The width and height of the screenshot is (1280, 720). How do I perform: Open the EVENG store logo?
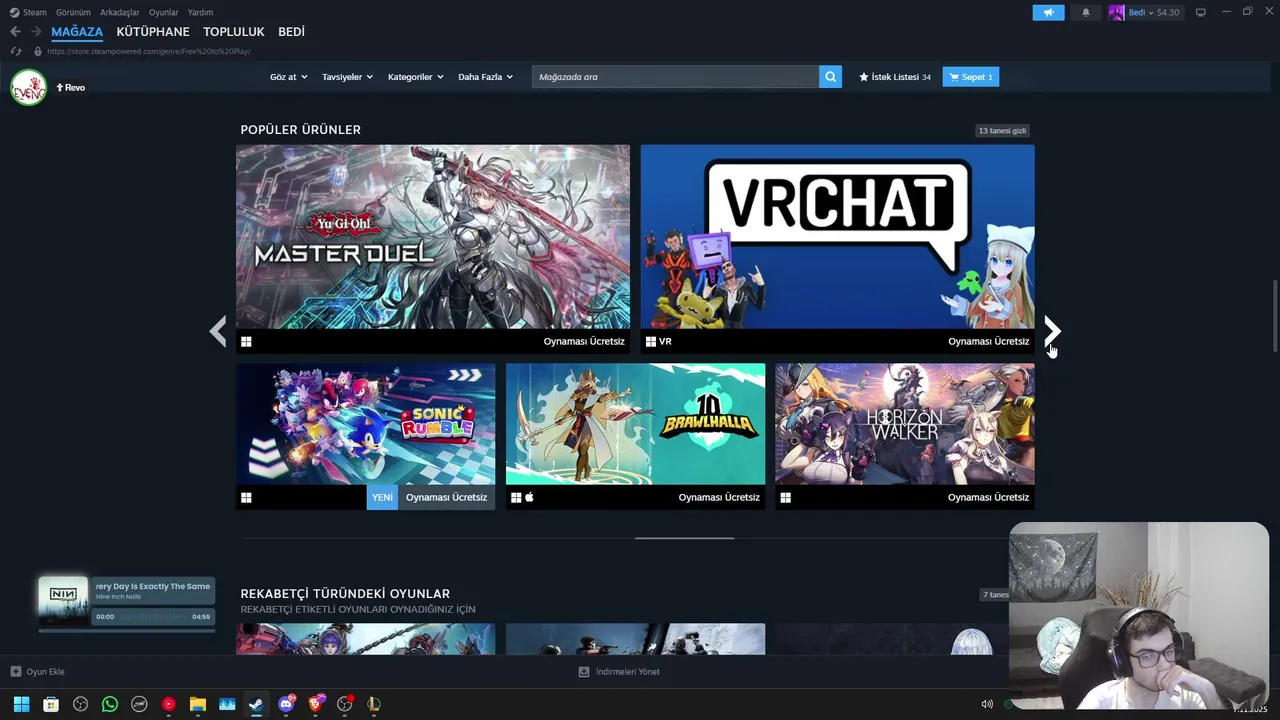(28, 88)
